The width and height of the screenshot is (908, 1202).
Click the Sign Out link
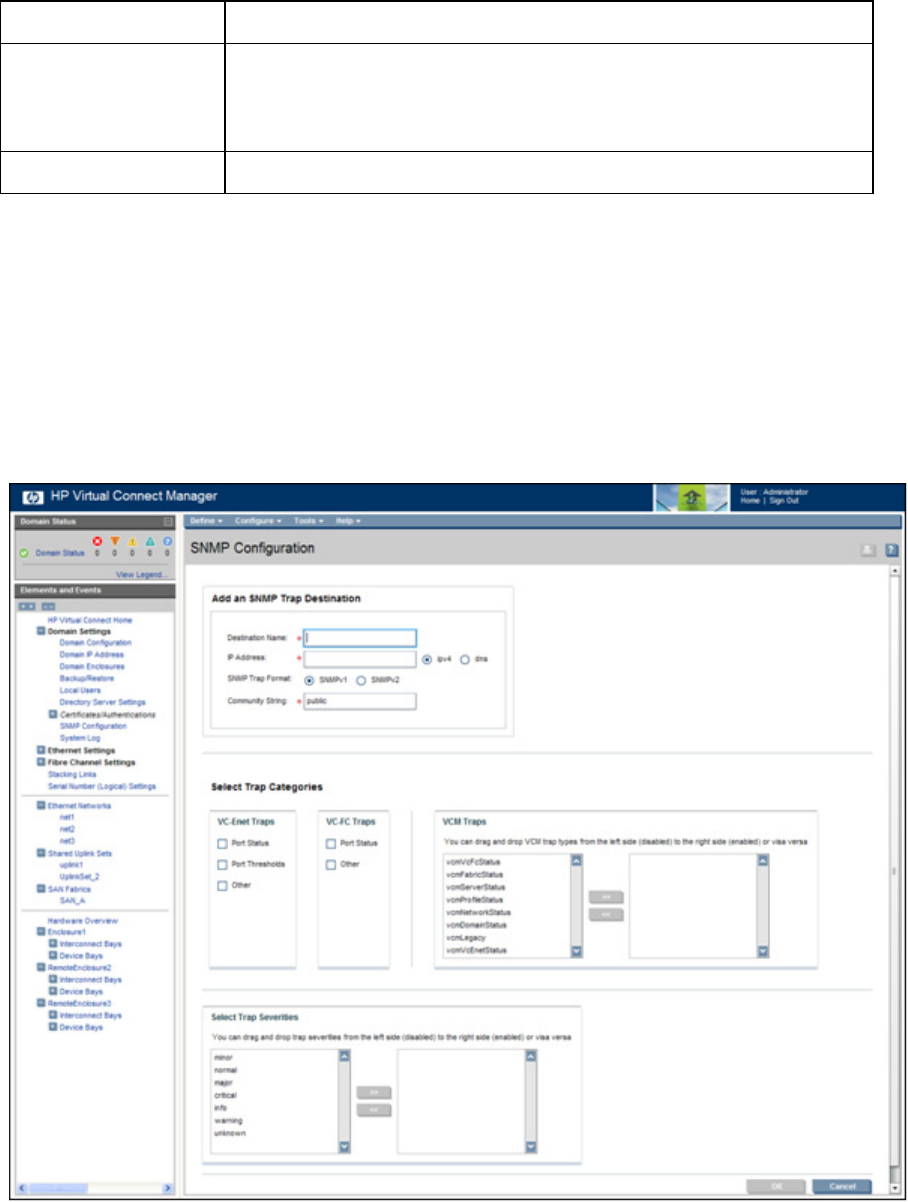click(785, 502)
